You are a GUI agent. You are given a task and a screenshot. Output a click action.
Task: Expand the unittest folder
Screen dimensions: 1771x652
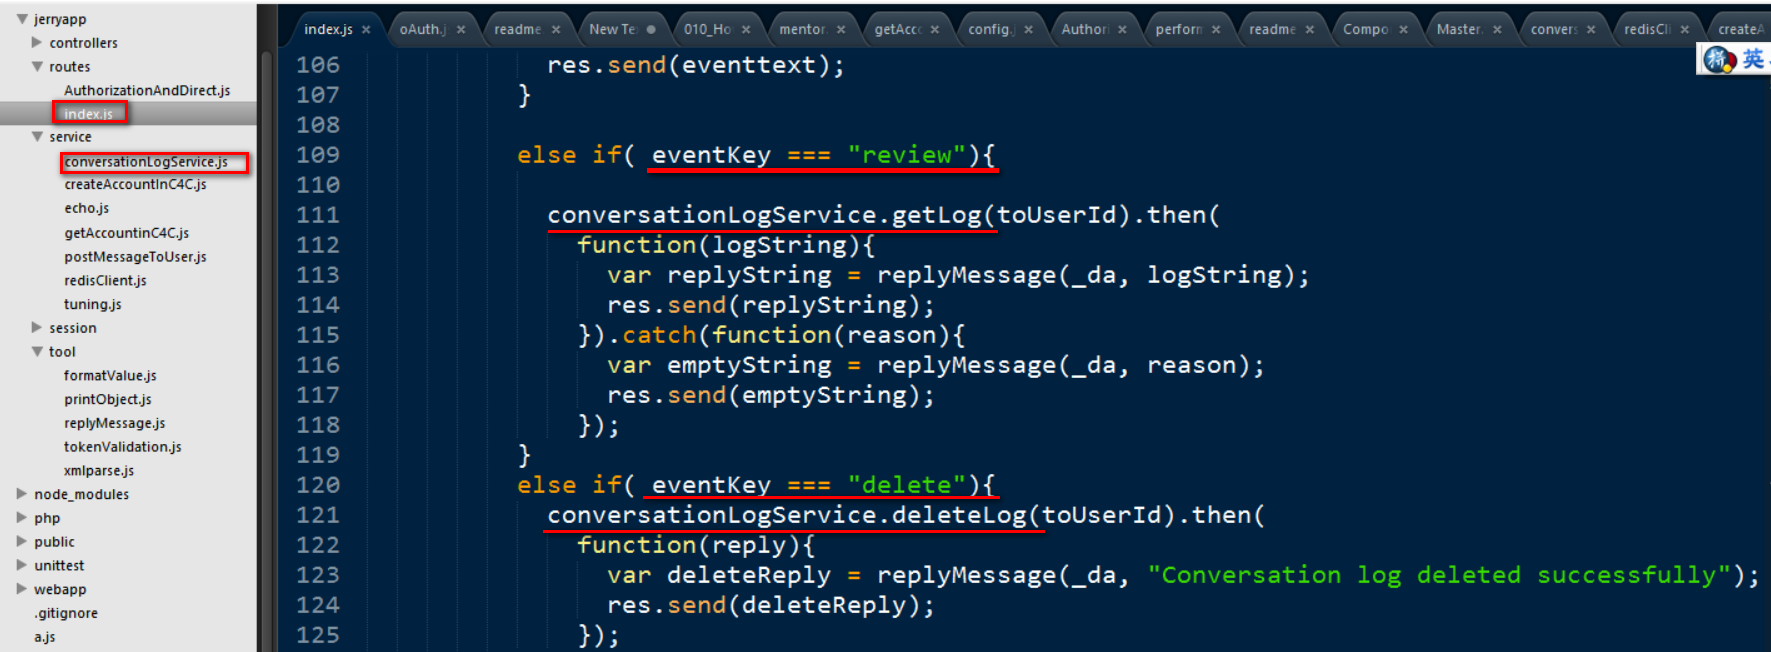[22, 566]
